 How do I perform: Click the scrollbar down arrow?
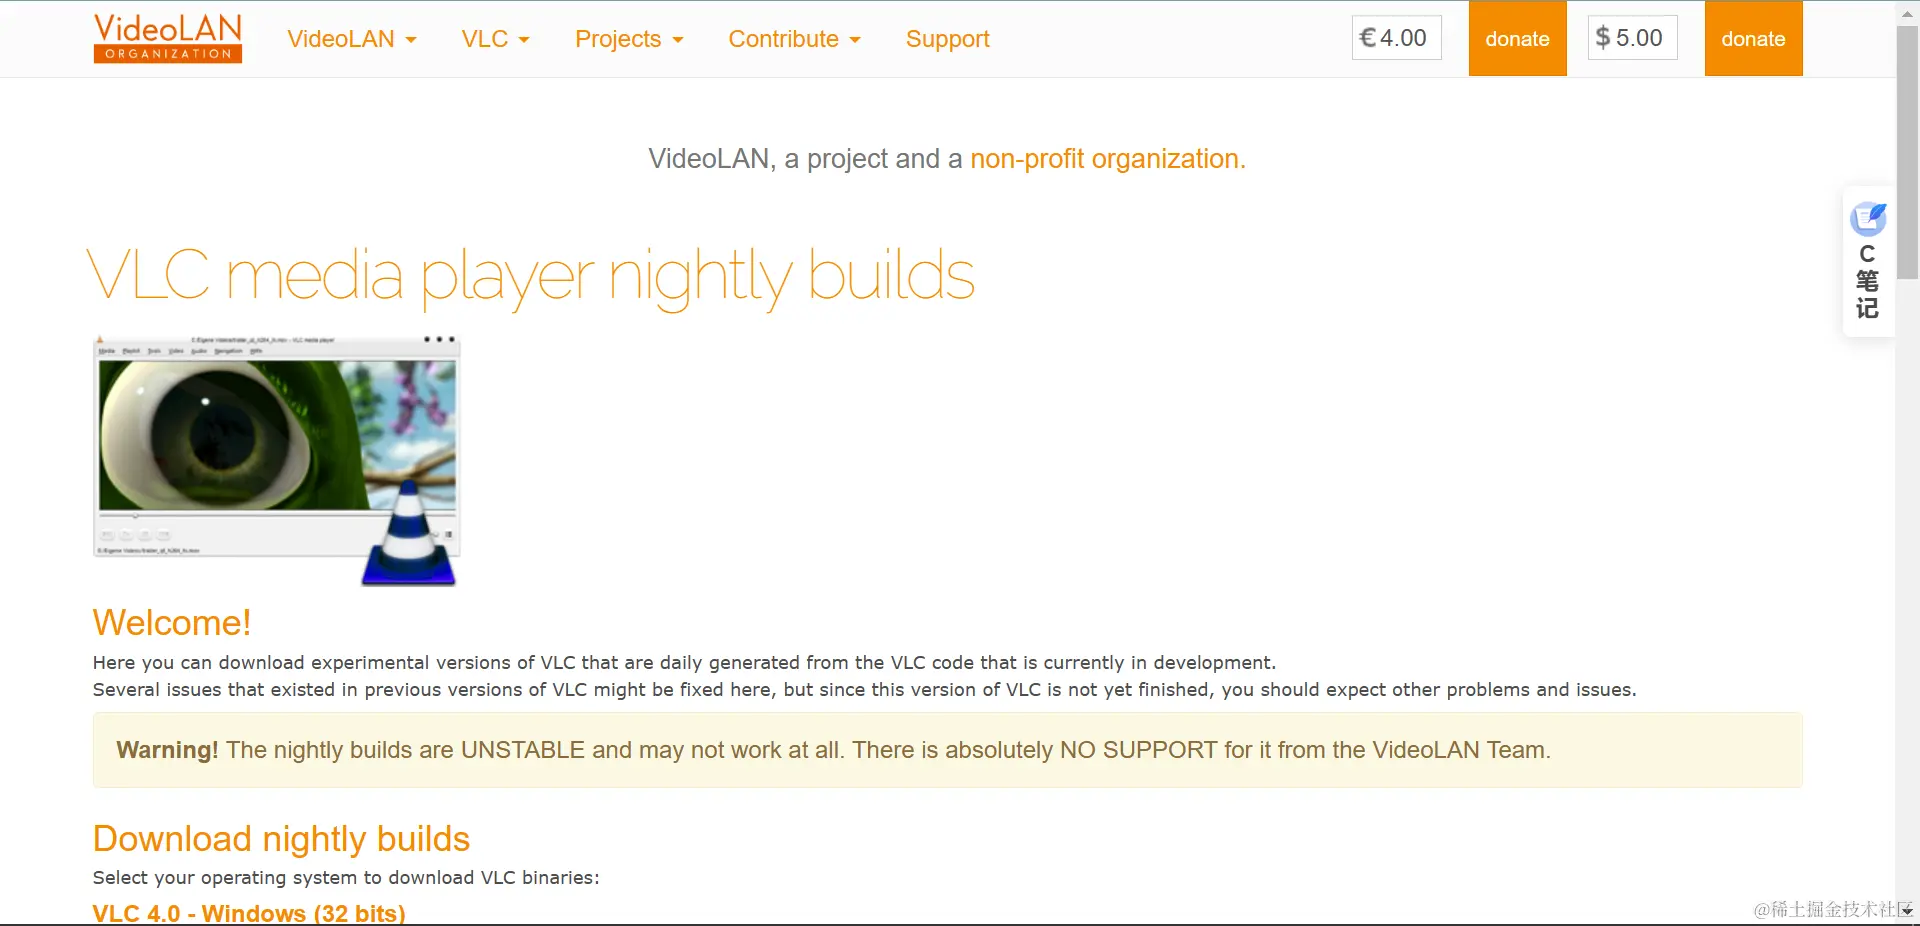pyautogui.click(x=1908, y=912)
